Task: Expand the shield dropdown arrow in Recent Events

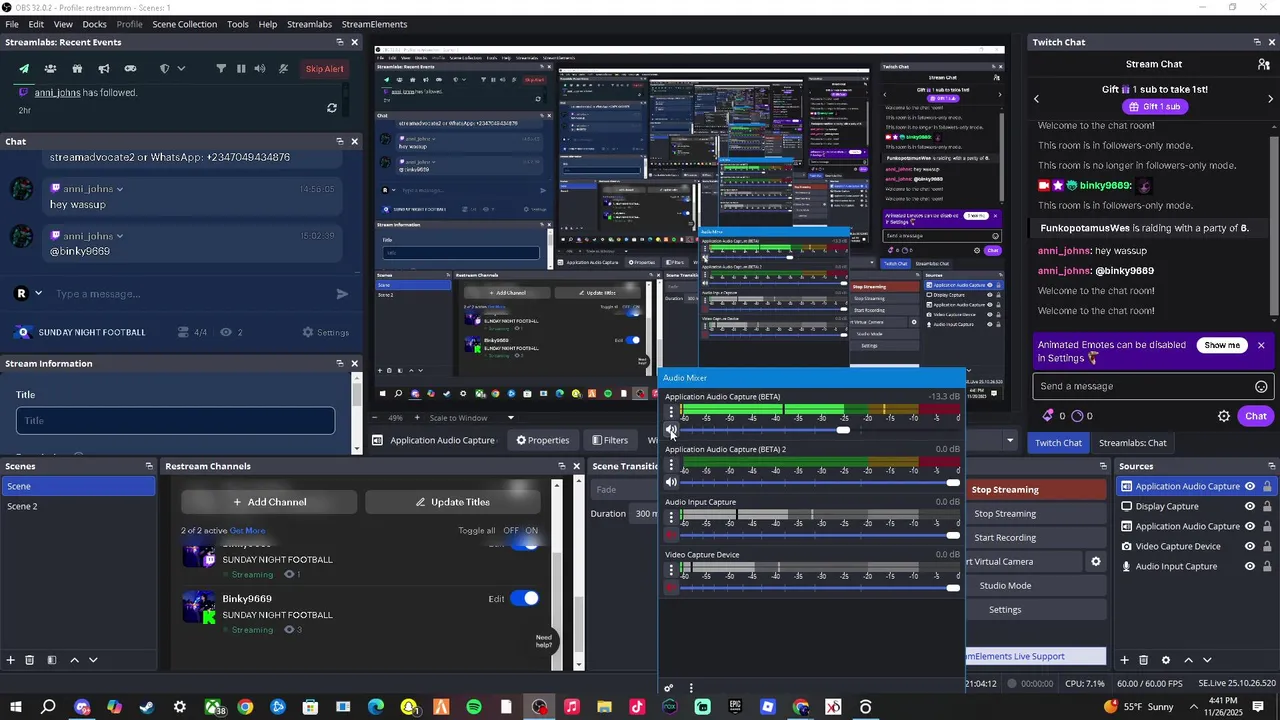Action: [181, 69]
